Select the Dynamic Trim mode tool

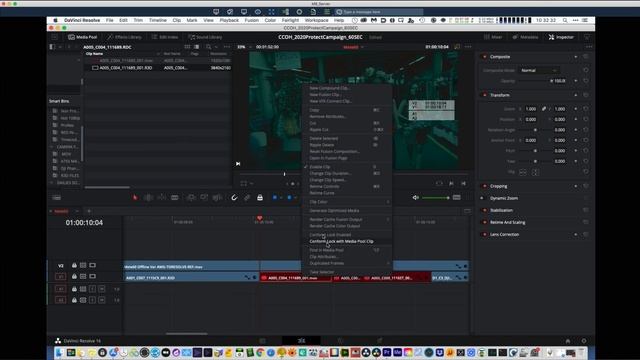[x=162, y=198]
